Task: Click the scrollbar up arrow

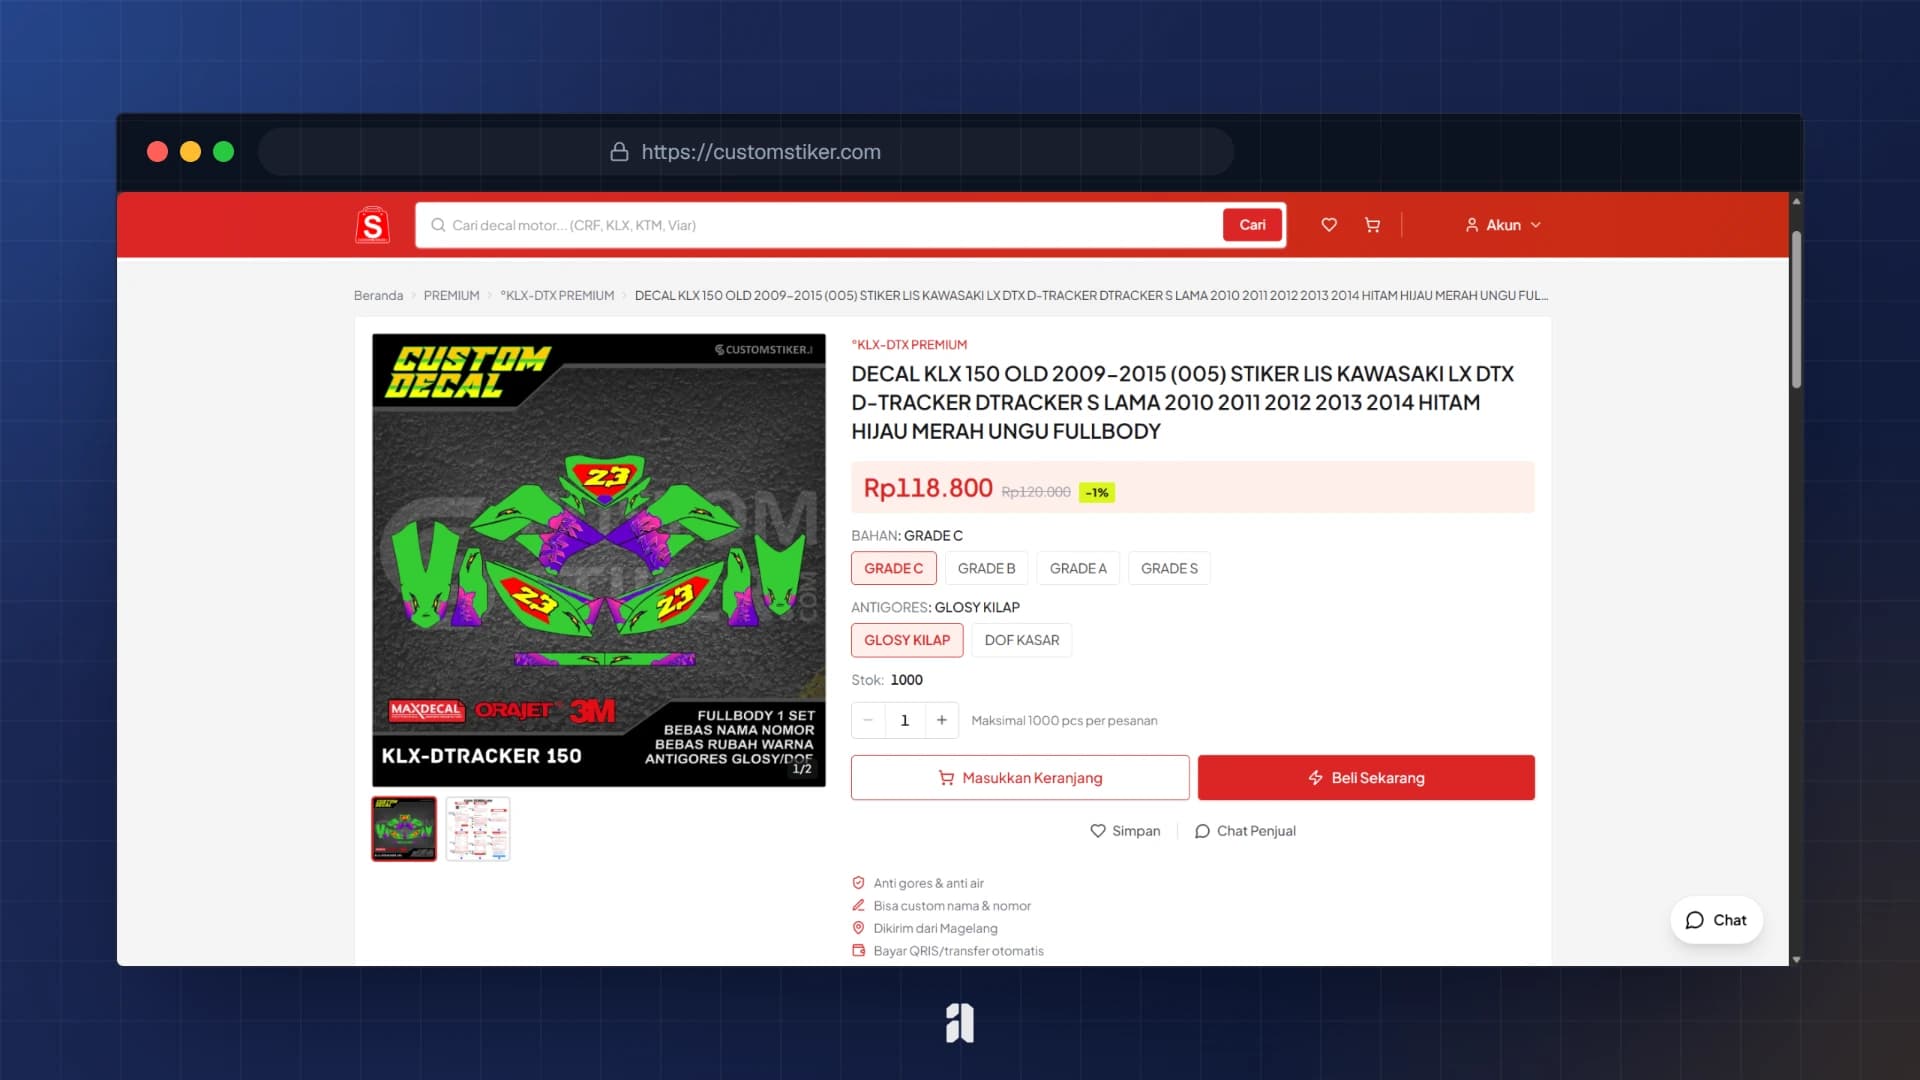Action: click(x=1796, y=201)
